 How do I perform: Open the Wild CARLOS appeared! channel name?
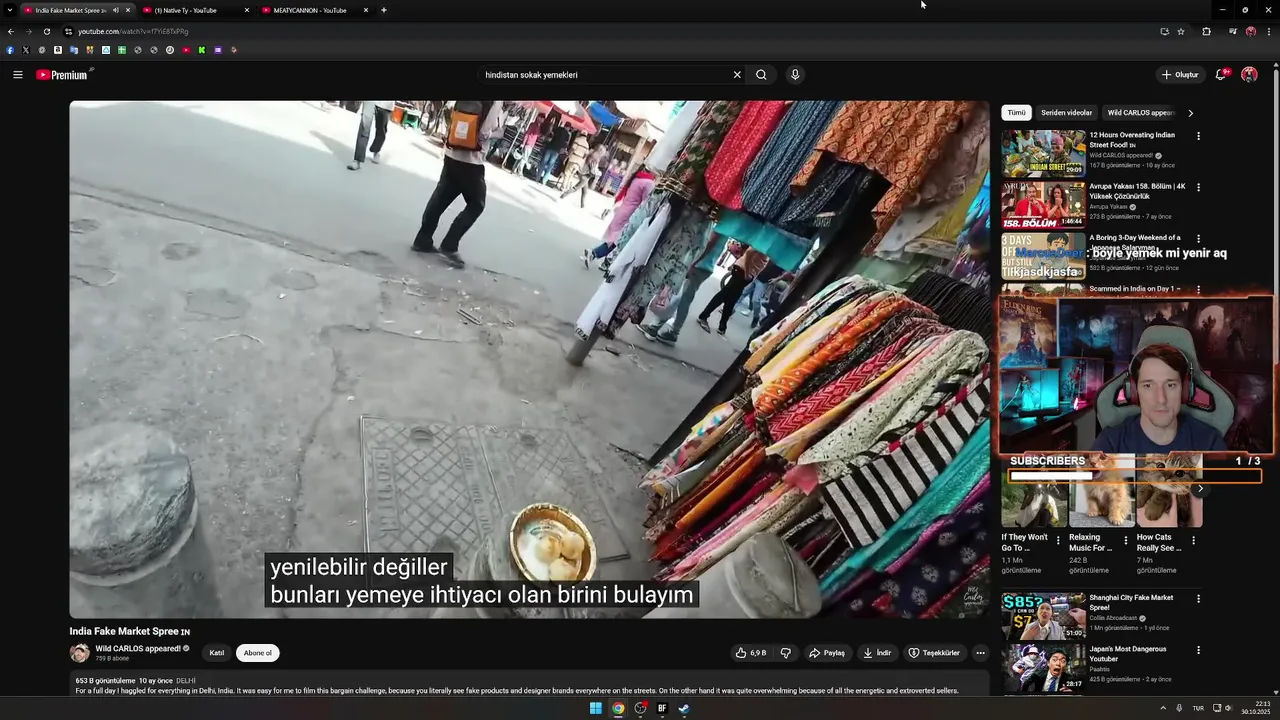(138, 649)
